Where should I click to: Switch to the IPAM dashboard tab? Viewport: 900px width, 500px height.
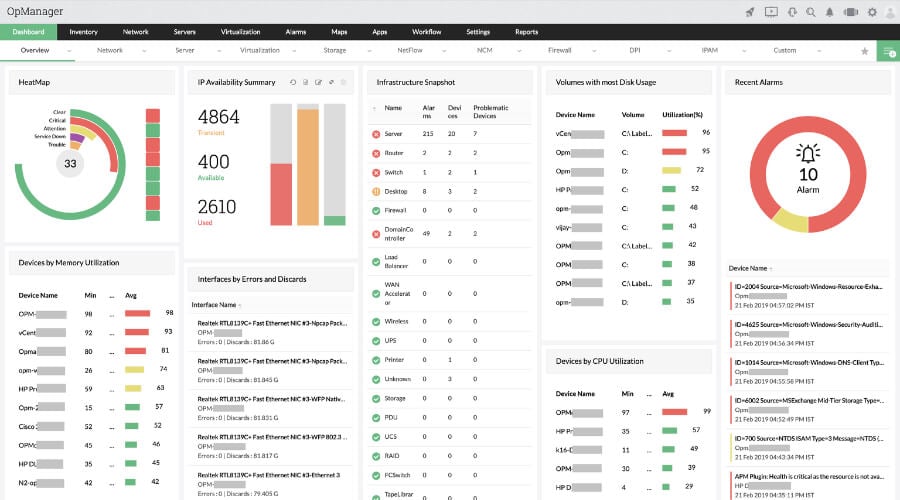point(709,51)
